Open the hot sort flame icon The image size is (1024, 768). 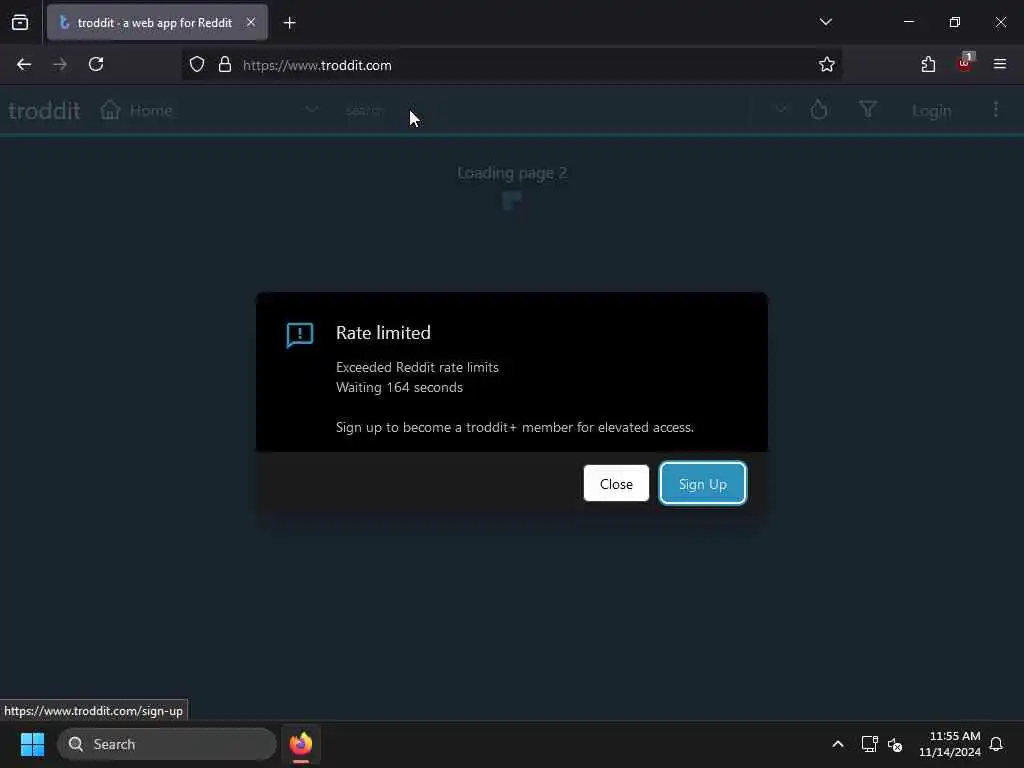pos(819,110)
